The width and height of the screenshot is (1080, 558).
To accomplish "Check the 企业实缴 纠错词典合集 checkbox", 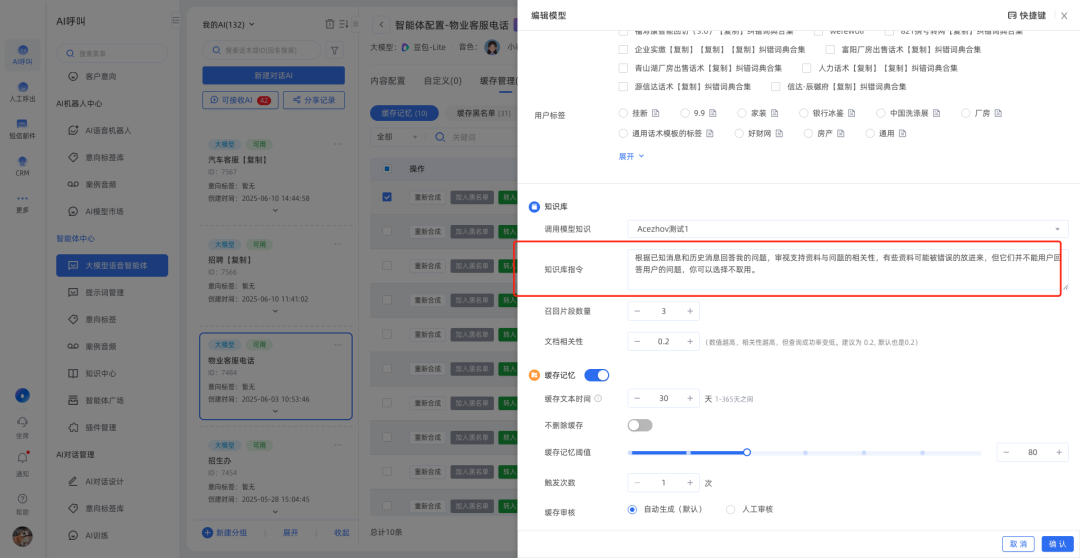I will (x=623, y=50).
